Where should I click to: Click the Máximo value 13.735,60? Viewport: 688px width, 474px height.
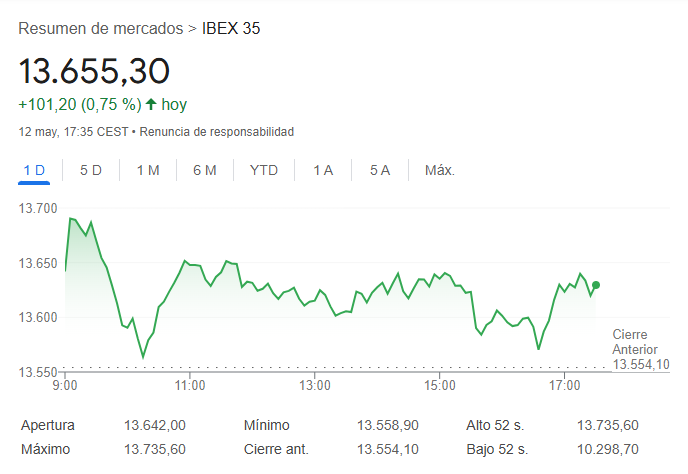click(x=155, y=449)
